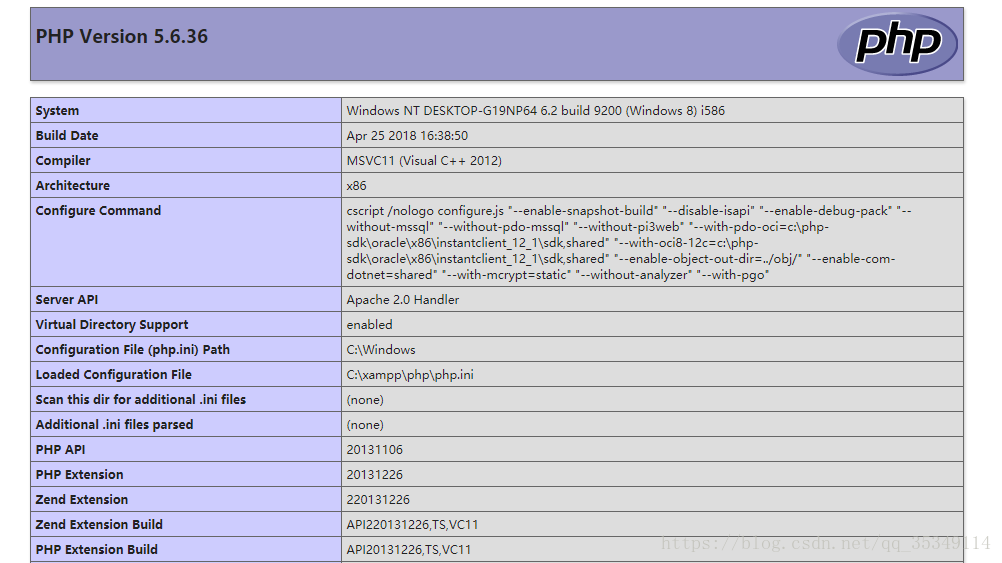
Task: Click the PHP Extension label
Action: click(x=80, y=474)
